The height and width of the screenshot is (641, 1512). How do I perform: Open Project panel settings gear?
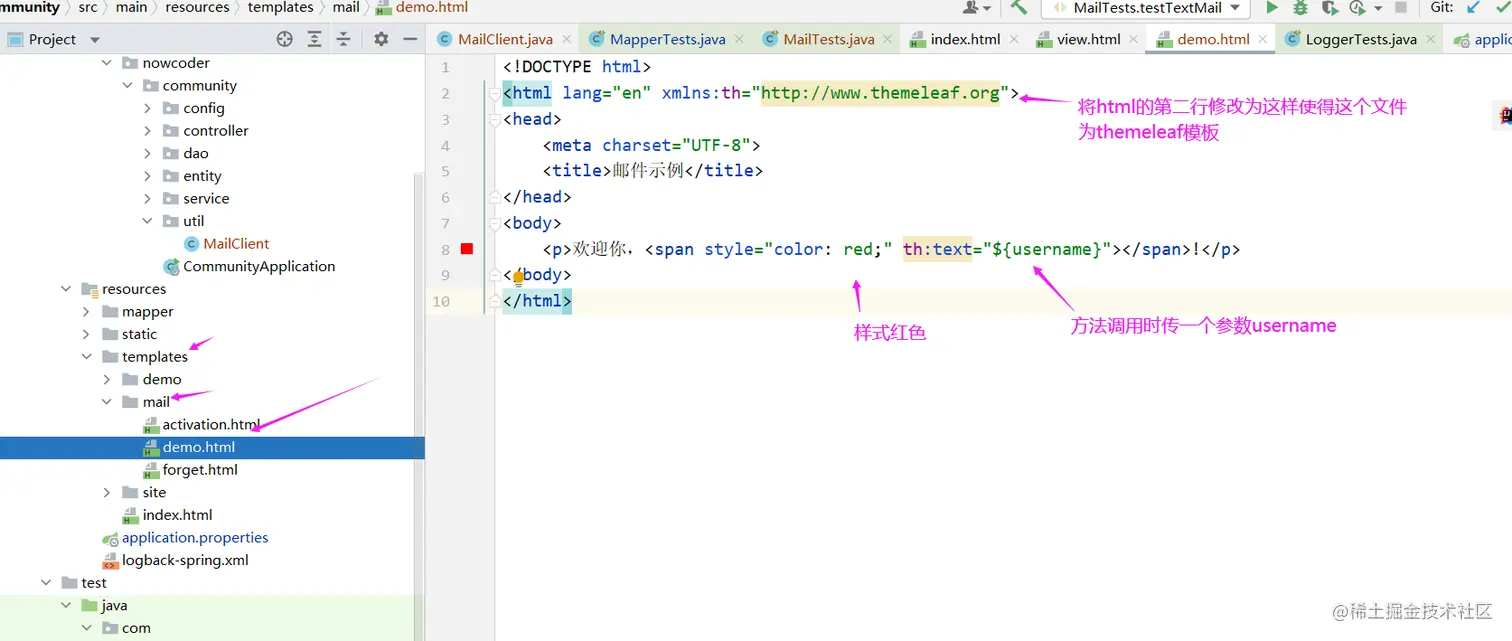click(x=381, y=39)
